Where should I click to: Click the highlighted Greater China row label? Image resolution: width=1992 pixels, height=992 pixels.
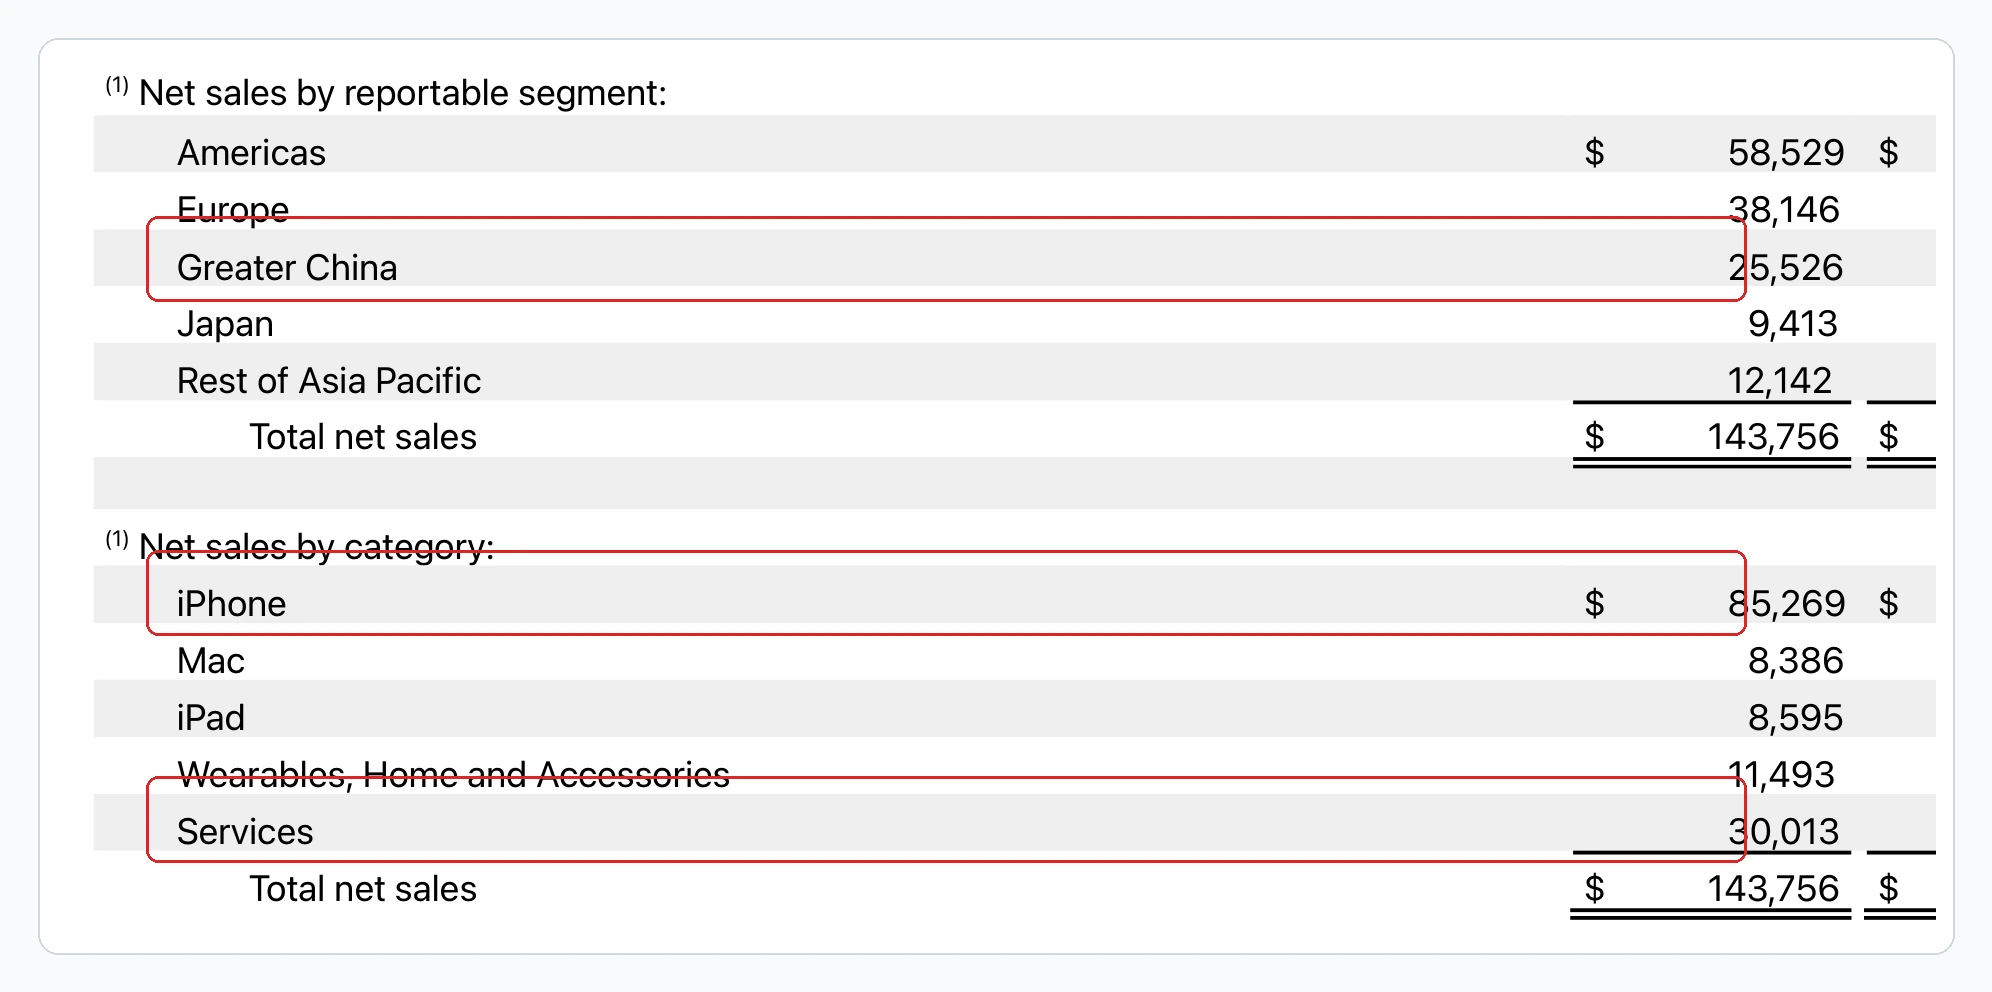click(287, 268)
